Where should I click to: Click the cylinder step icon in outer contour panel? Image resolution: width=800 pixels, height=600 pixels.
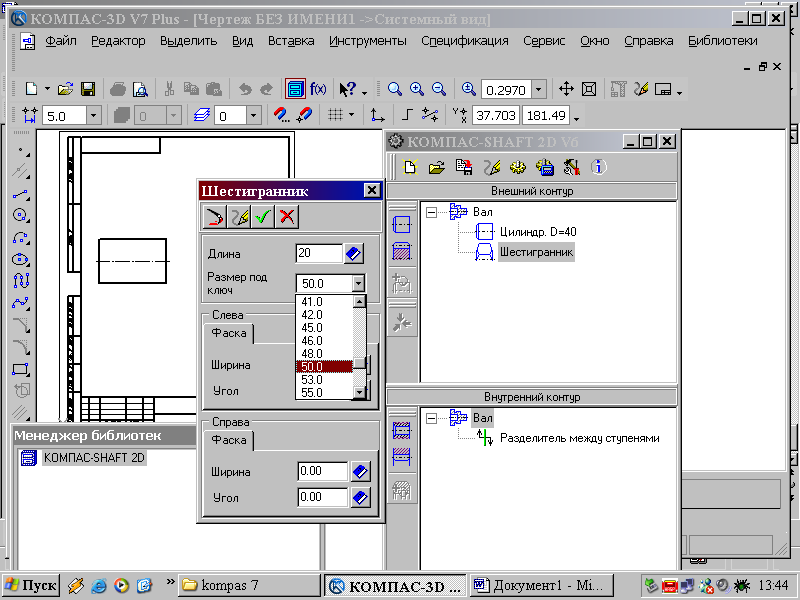pos(402,224)
